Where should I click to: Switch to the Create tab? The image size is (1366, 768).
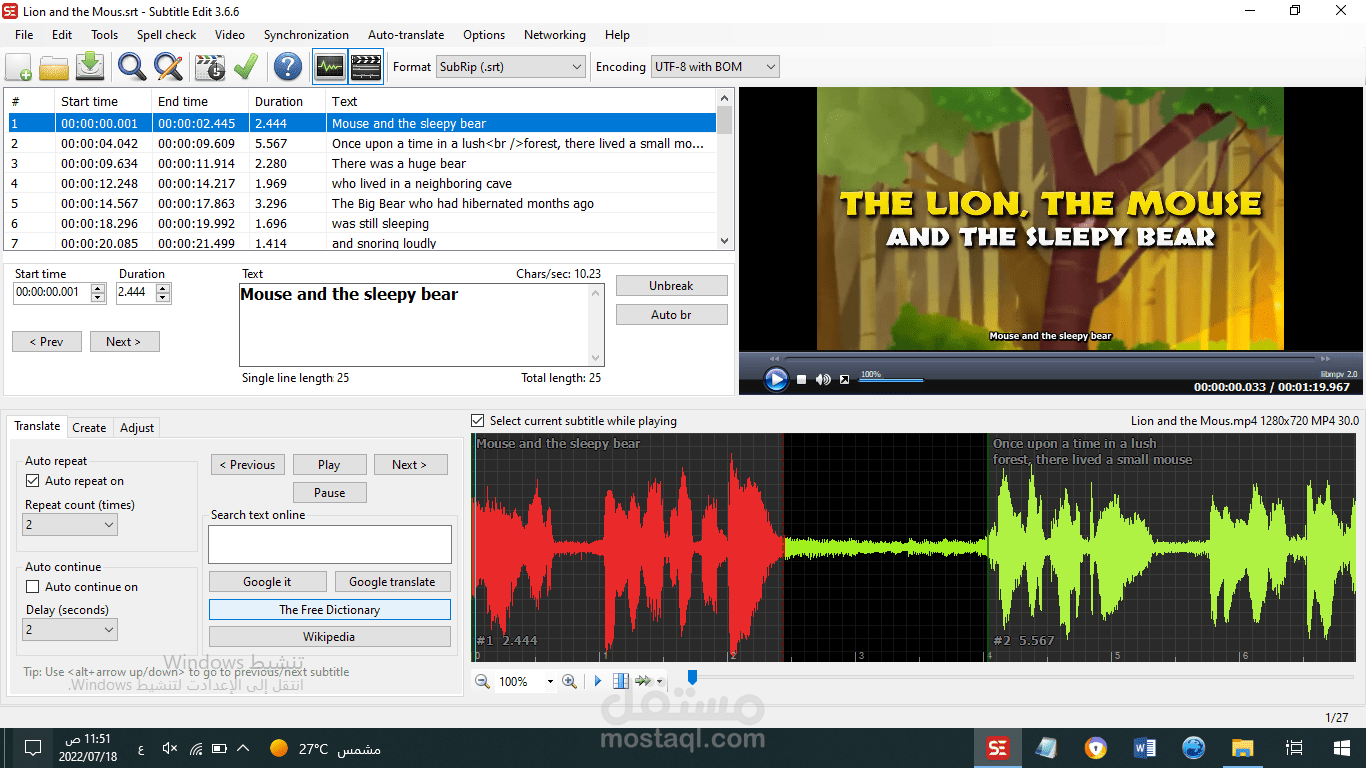(x=89, y=427)
